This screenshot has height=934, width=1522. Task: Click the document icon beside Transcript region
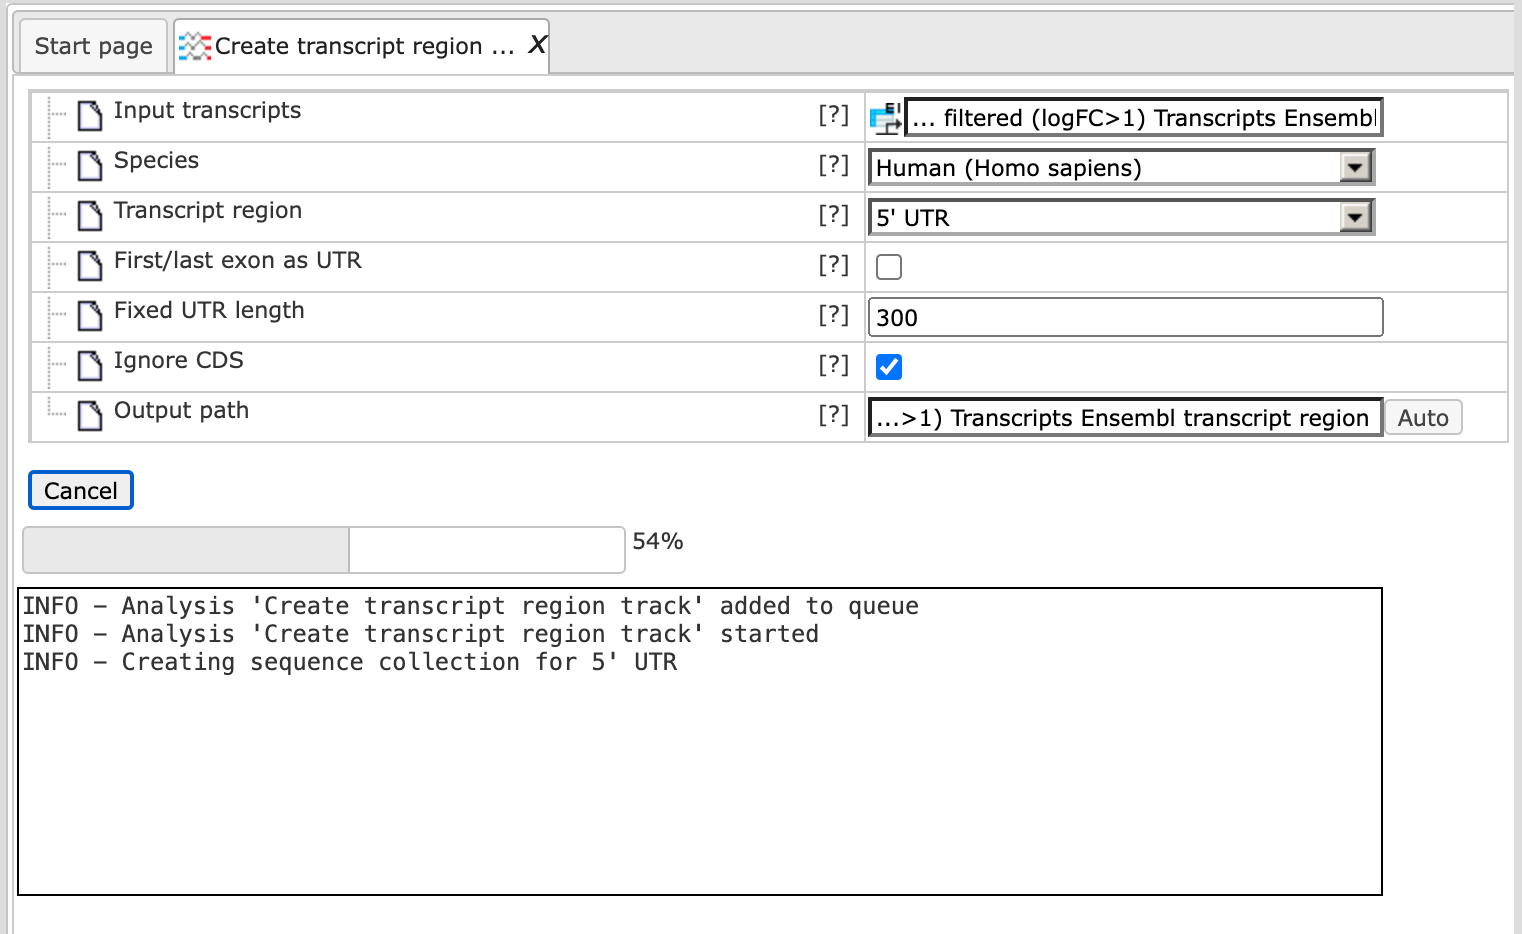(x=90, y=216)
